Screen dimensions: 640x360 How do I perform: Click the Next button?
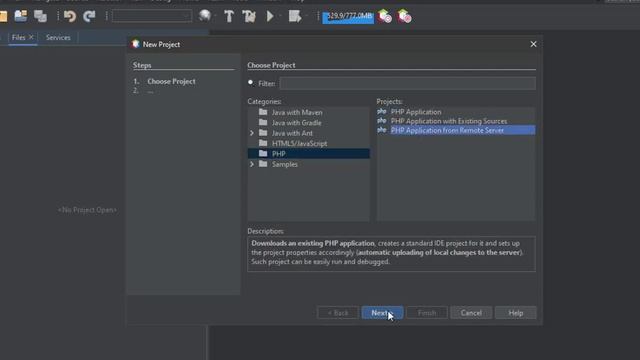pyautogui.click(x=382, y=313)
